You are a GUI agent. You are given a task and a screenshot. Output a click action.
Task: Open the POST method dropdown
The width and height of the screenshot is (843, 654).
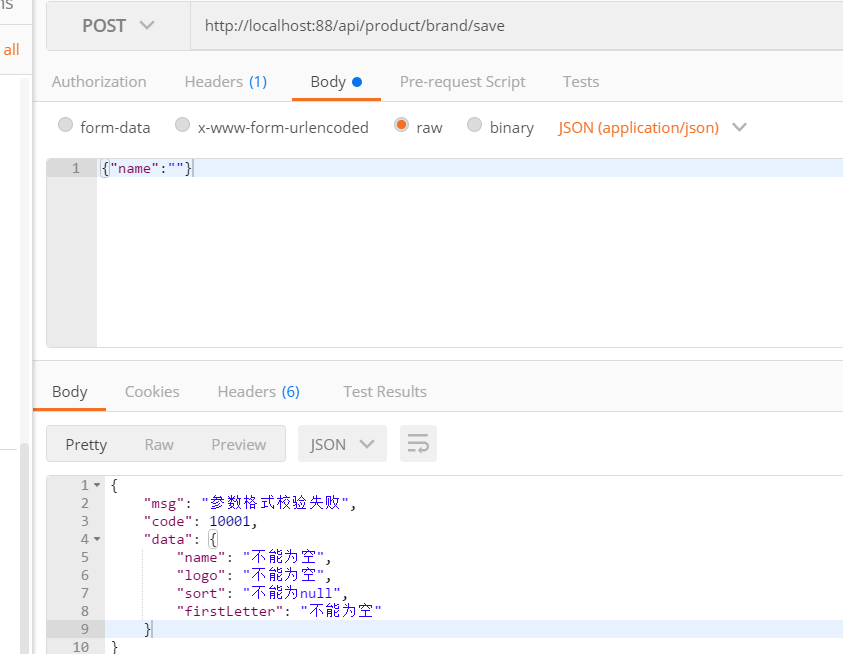click(x=118, y=26)
